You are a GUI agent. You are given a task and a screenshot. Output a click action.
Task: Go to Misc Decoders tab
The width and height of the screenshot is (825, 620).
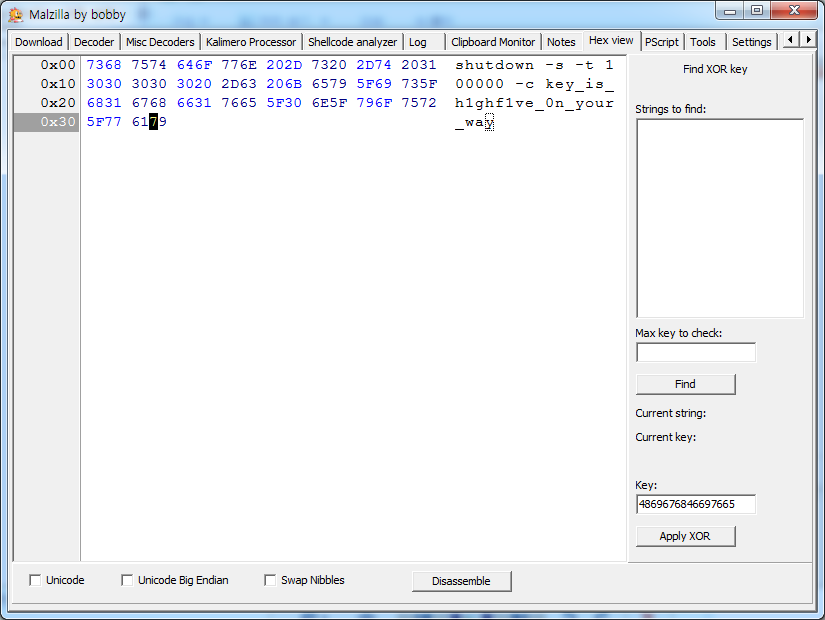(x=160, y=42)
